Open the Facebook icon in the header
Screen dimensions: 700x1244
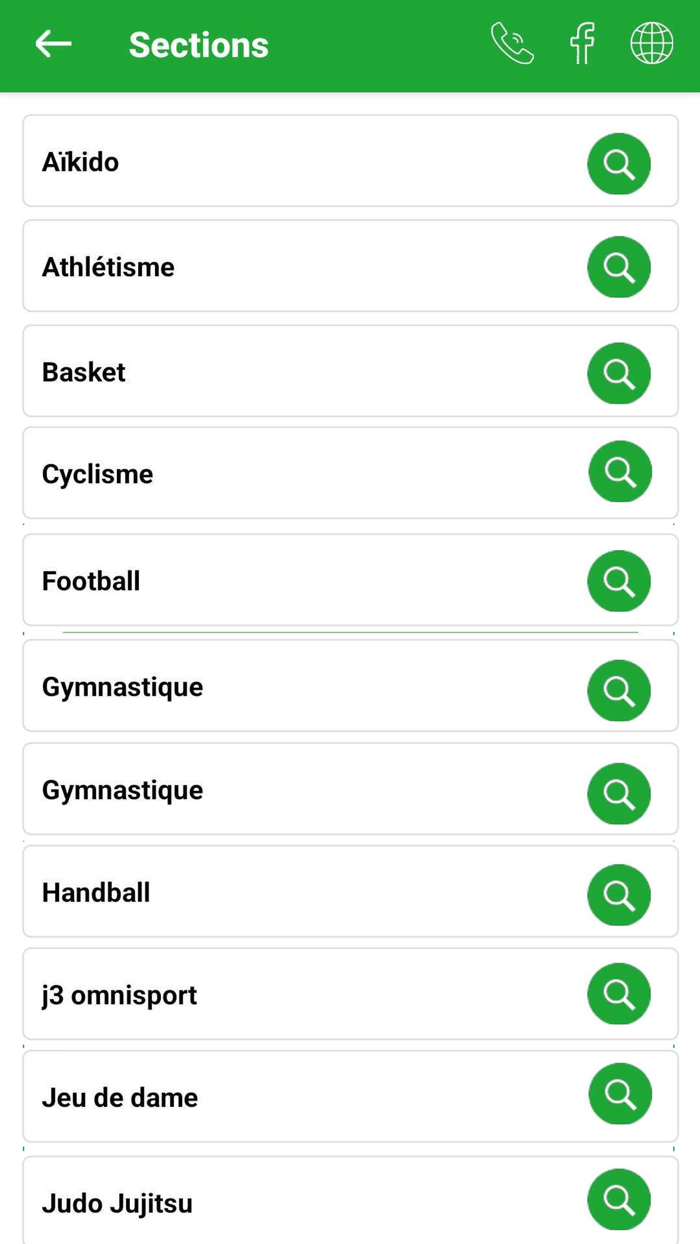click(x=582, y=44)
